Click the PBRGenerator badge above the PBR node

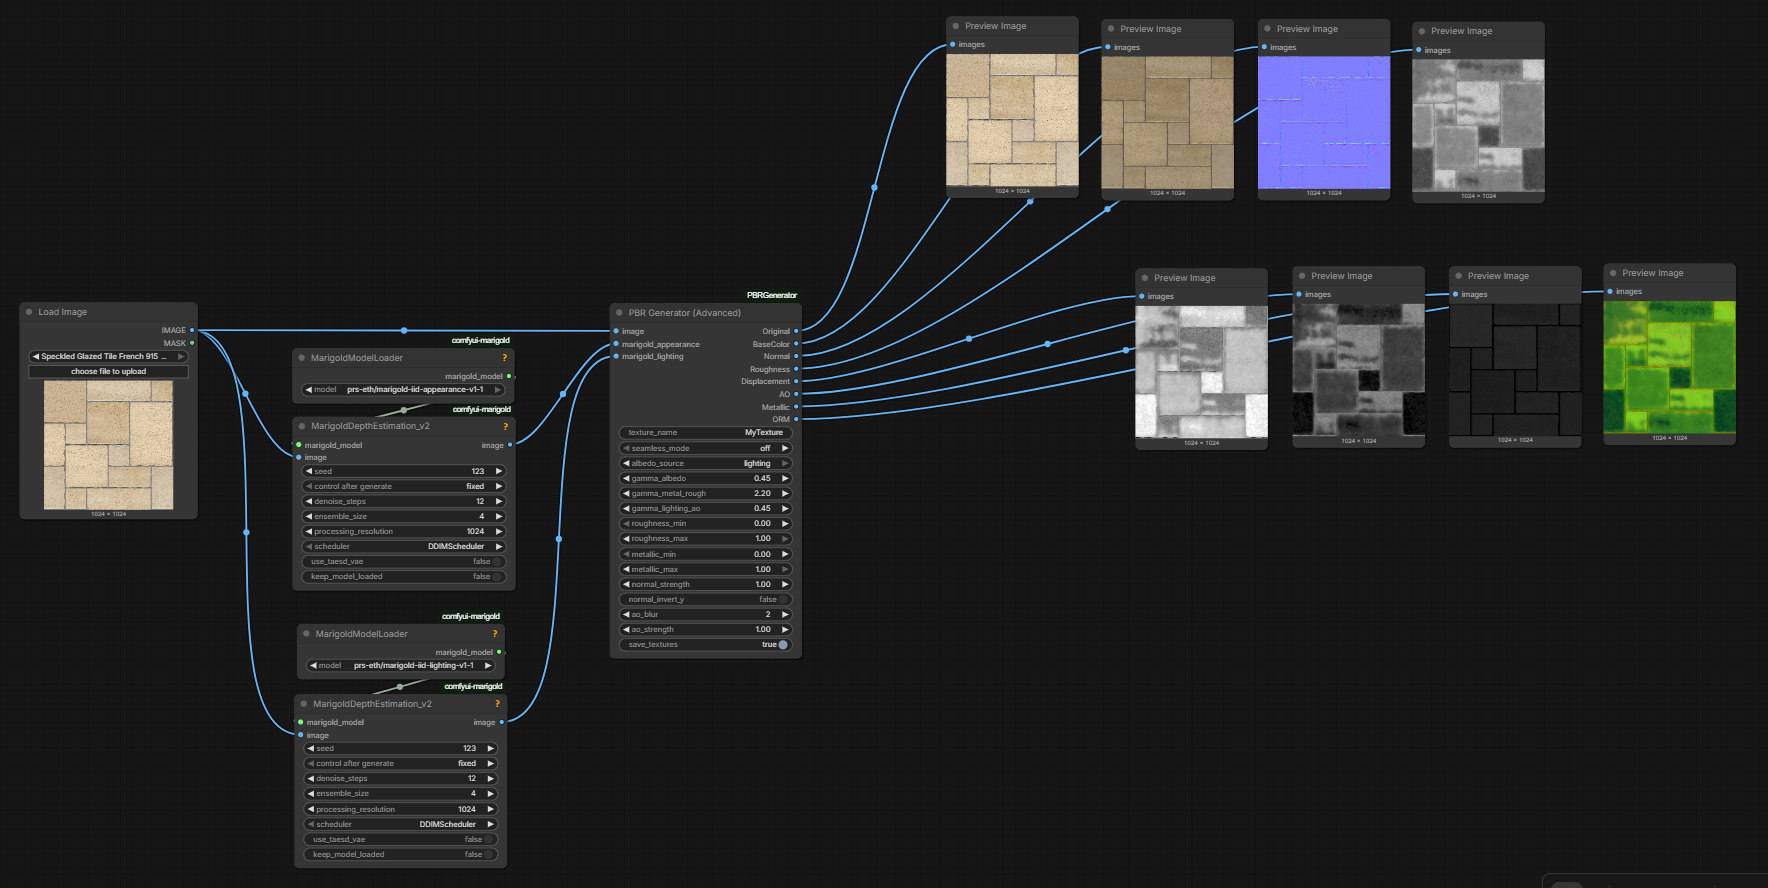tap(772, 295)
